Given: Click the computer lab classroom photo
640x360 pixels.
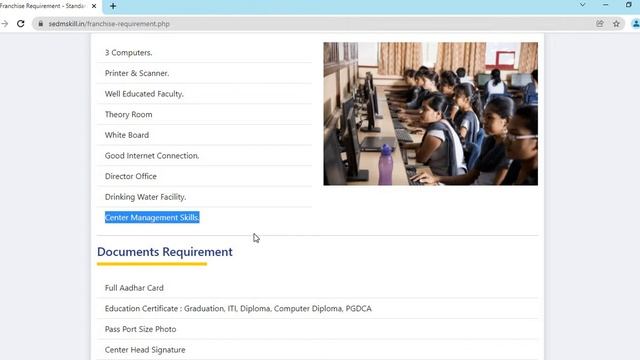Looking at the screenshot, I should pyautogui.click(x=431, y=113).
